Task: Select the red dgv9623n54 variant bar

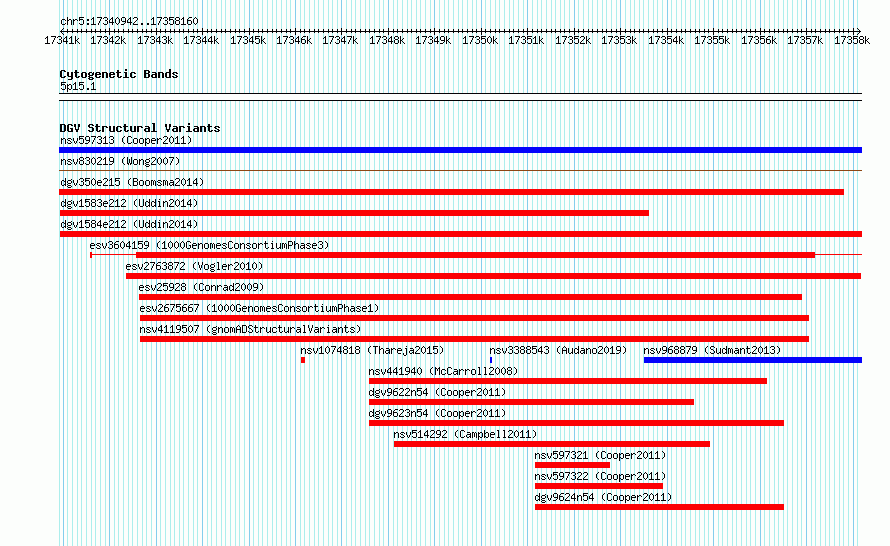Action: pyautogui.click(x=576, y=423)
